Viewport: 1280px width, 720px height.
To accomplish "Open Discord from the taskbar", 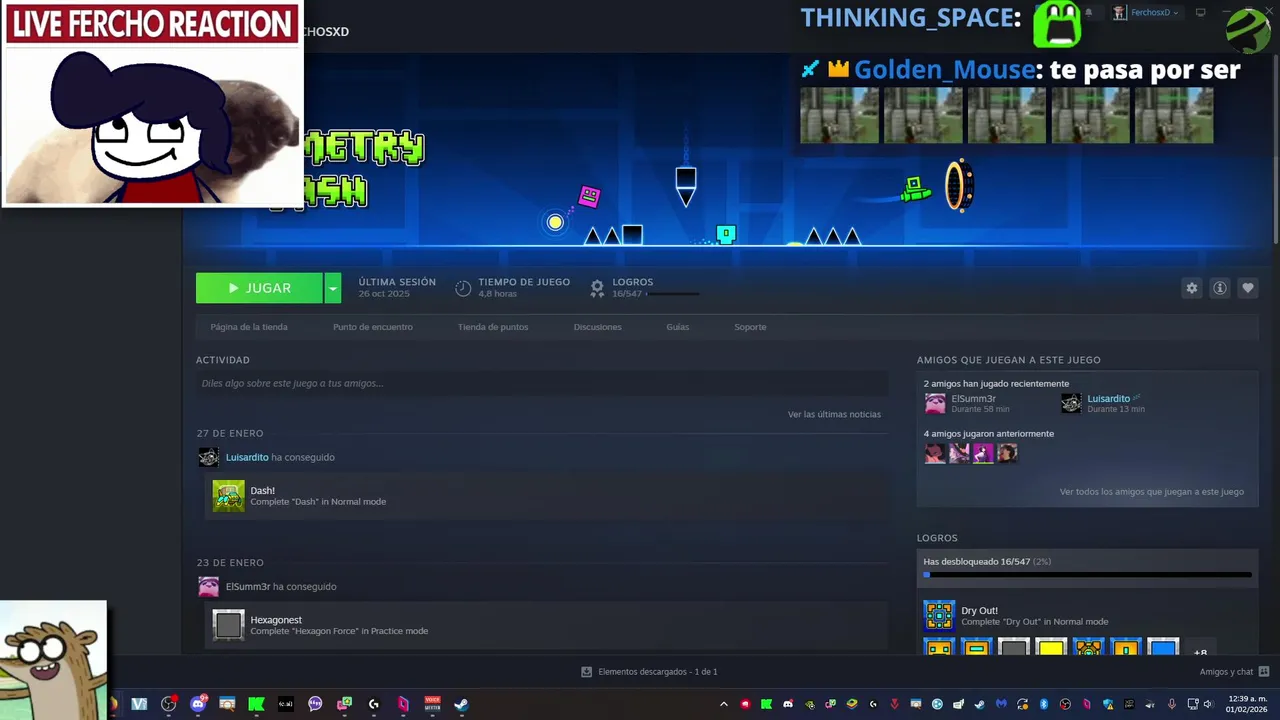I will [198, 704].
